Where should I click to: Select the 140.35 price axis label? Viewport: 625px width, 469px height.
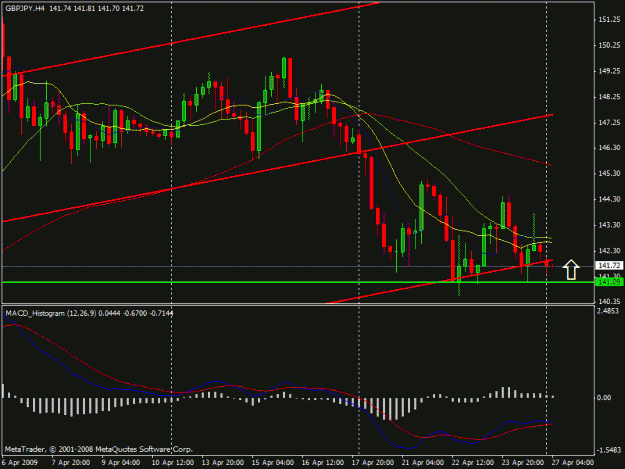pos(609,301)
